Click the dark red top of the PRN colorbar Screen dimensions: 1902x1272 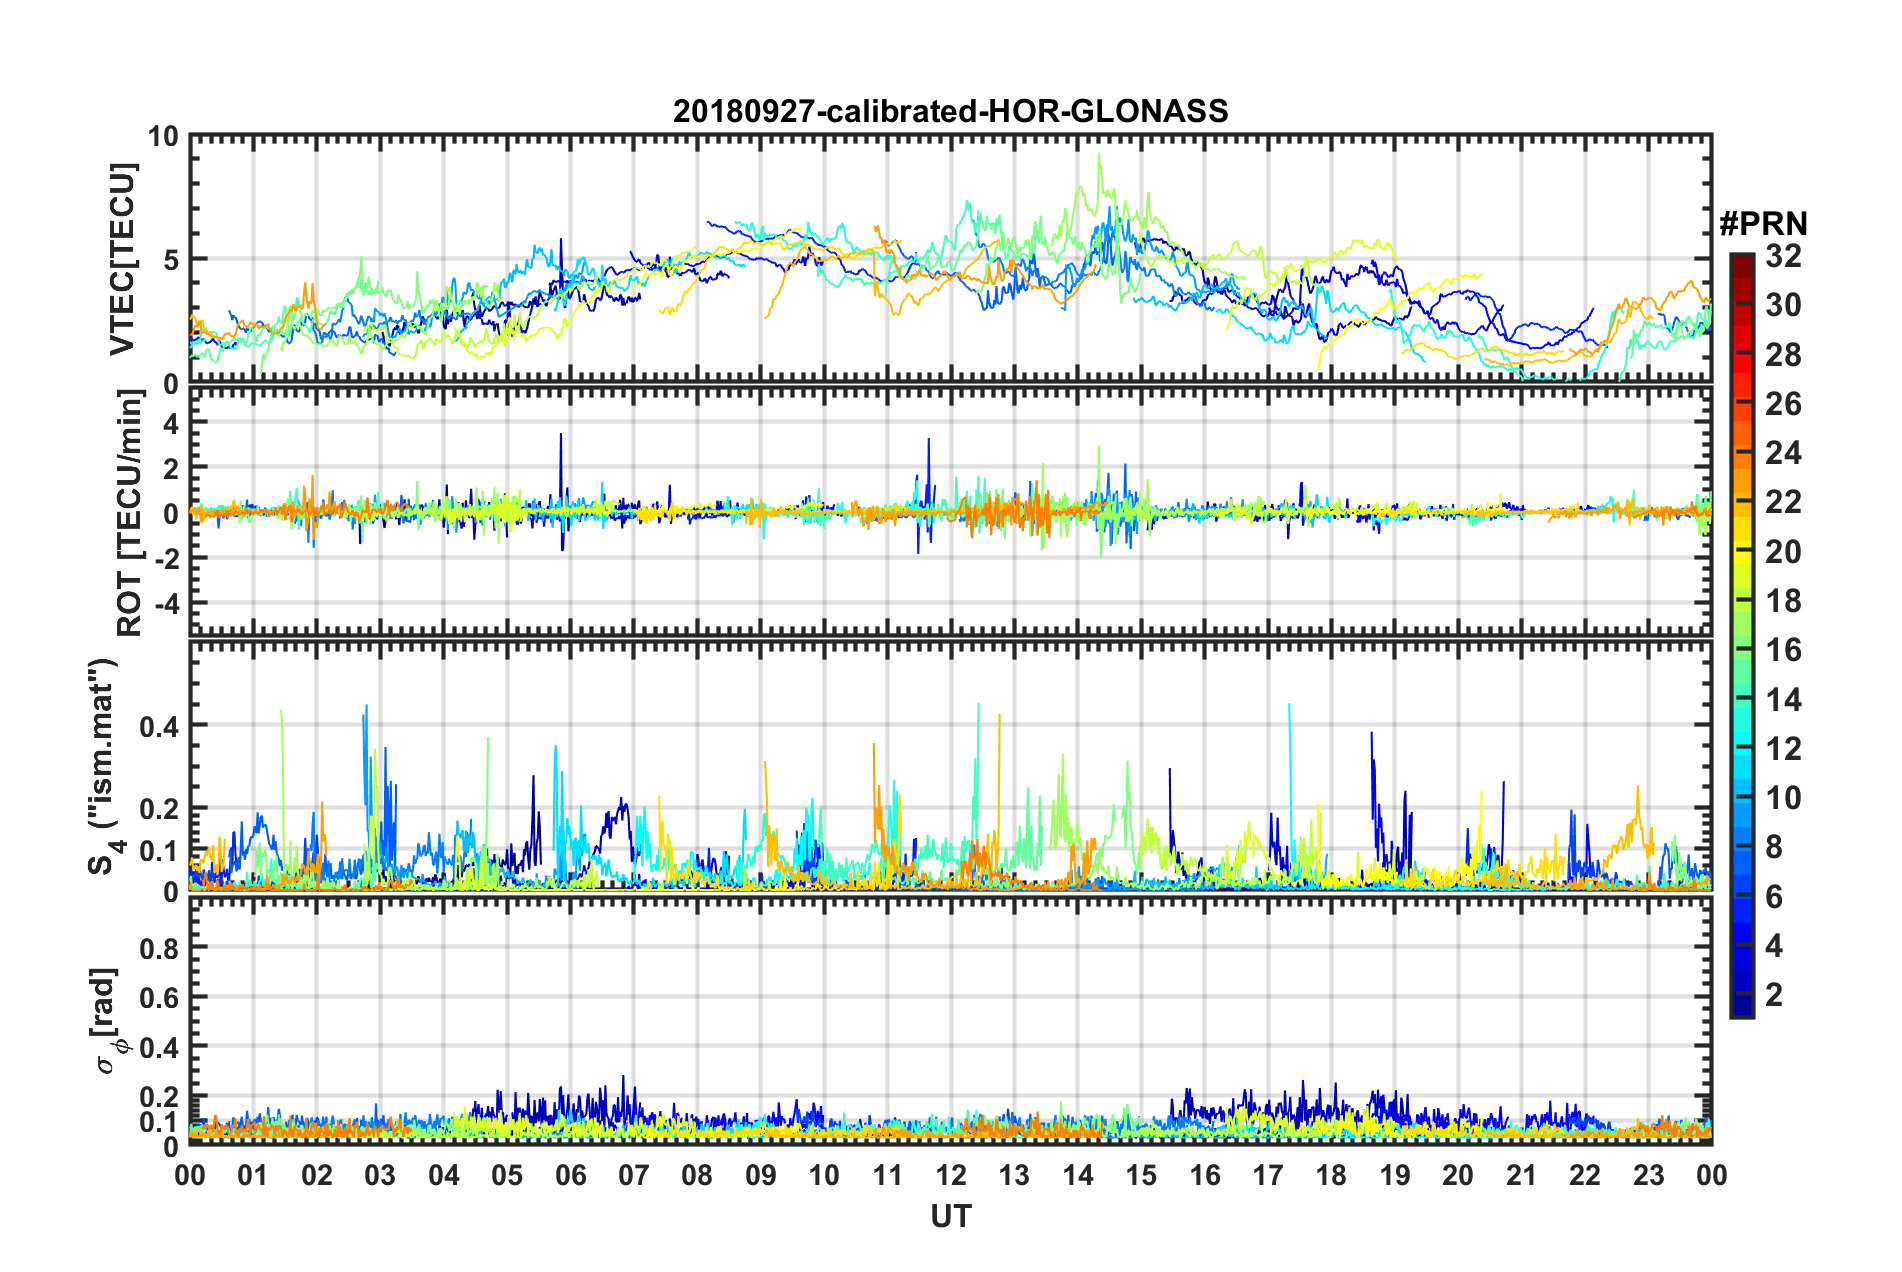1742,260
